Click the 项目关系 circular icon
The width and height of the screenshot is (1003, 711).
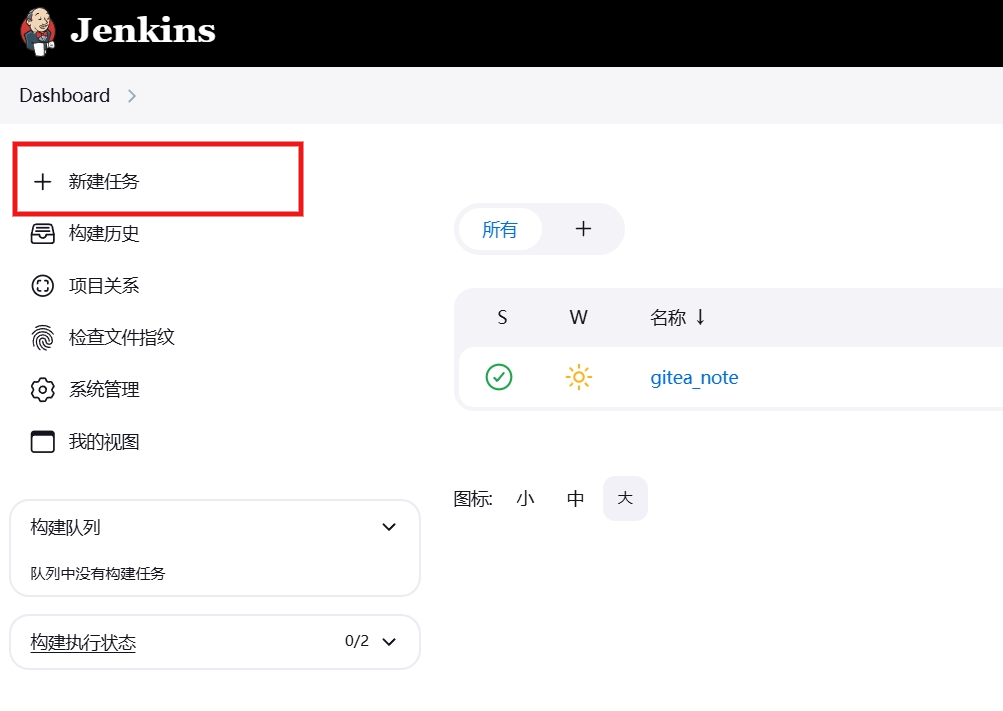coord(42,286)
